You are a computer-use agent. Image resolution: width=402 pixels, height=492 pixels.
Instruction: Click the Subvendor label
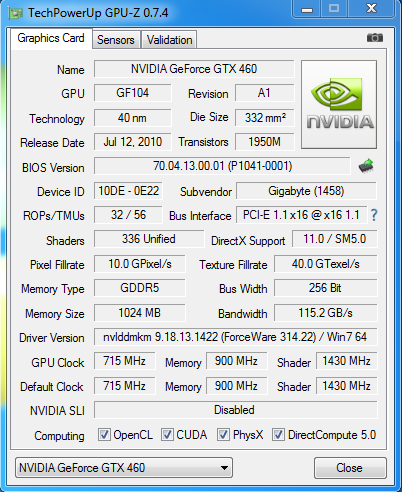206,192
